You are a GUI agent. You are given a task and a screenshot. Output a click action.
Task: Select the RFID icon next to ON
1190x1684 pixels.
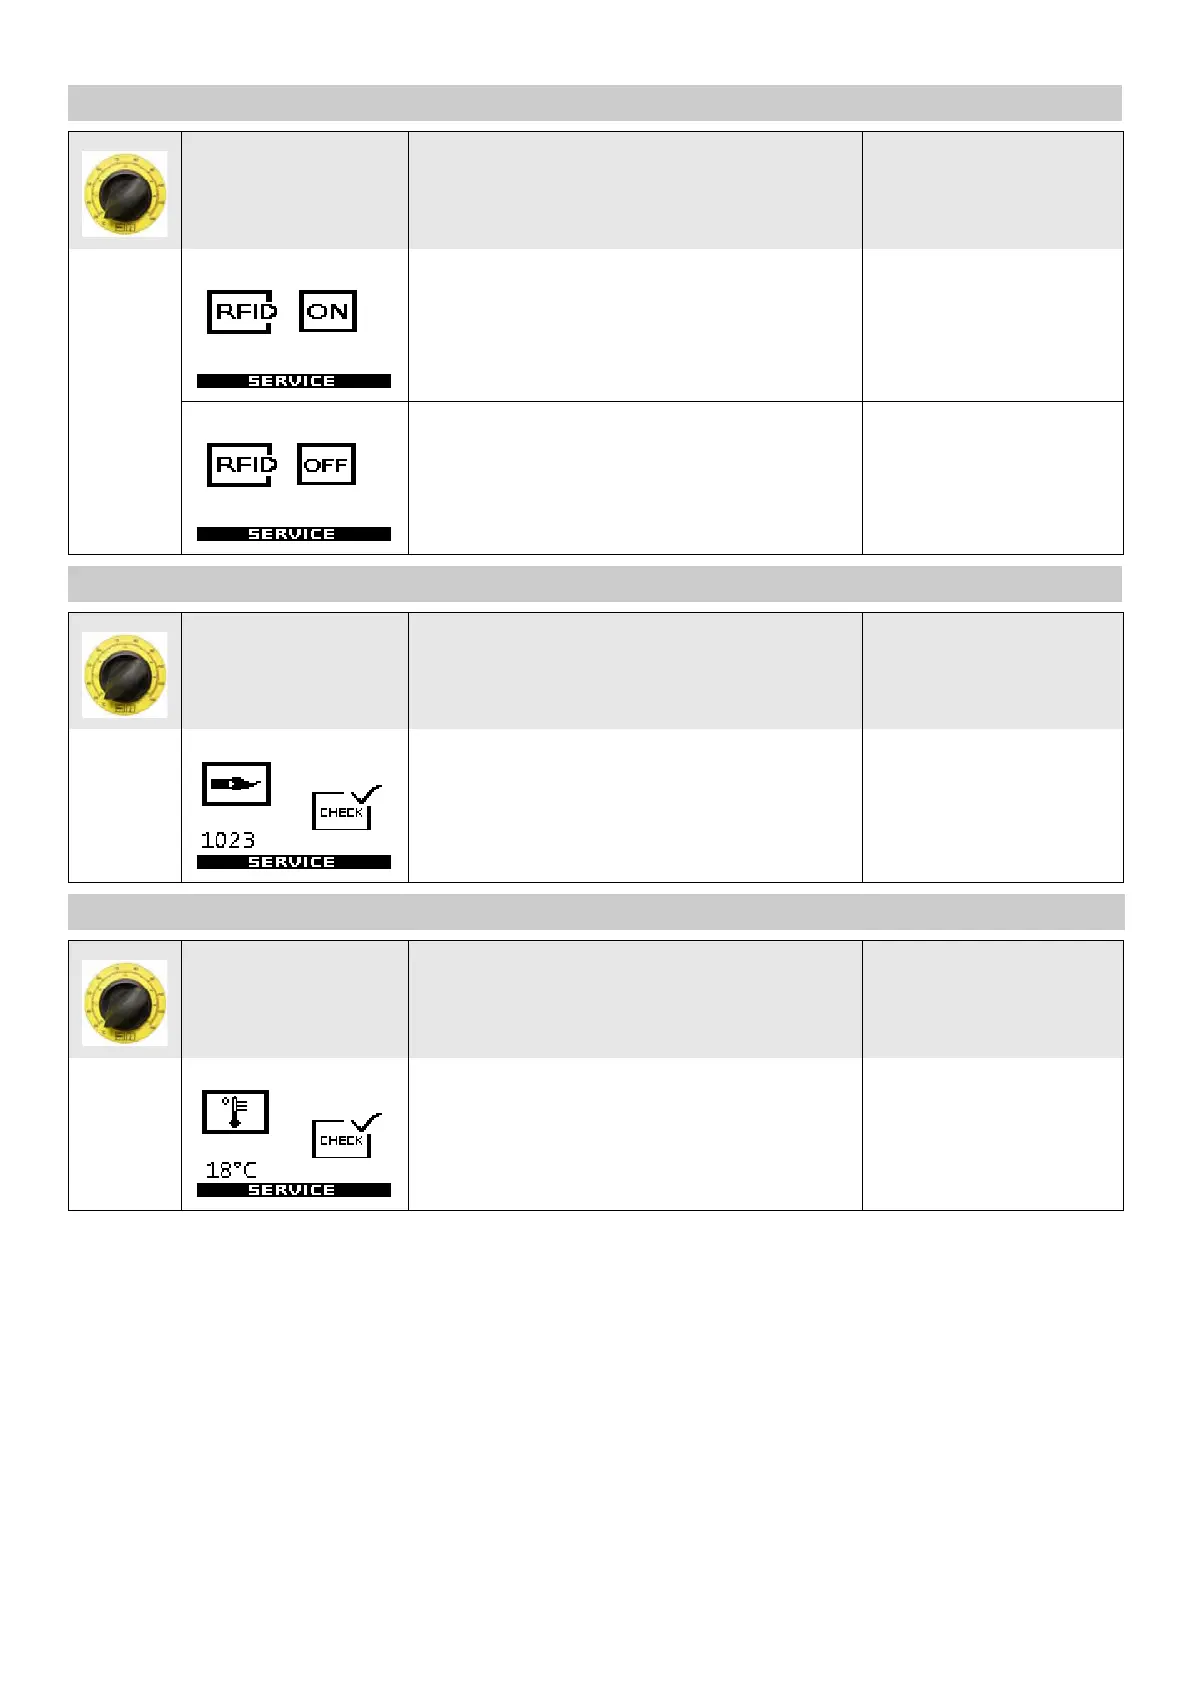[x=241, y=312]
